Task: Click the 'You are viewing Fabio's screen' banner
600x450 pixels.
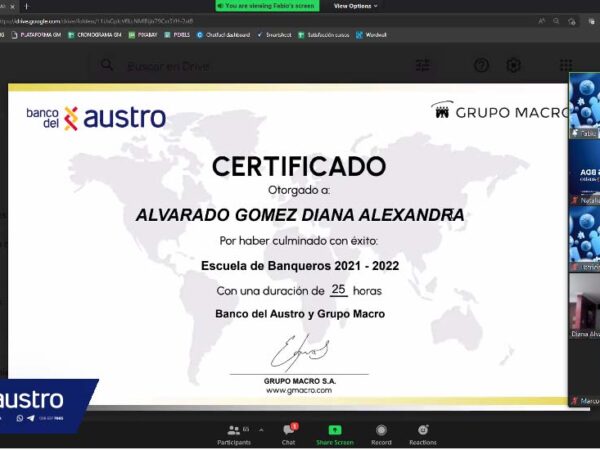Action: [x=267, y=6]
